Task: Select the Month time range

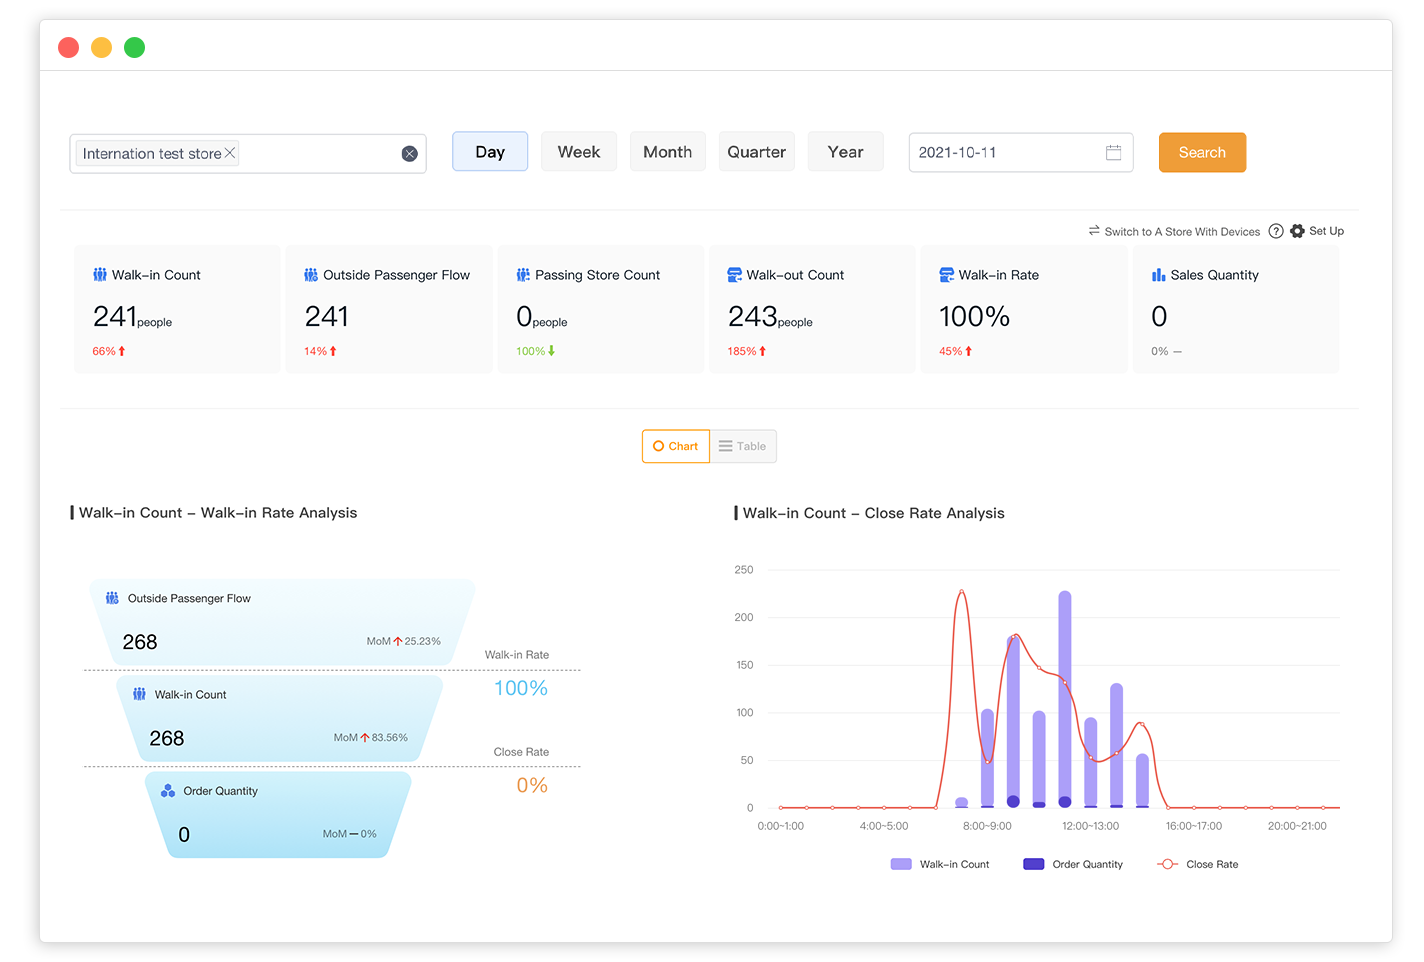Action: click(667, 152)
